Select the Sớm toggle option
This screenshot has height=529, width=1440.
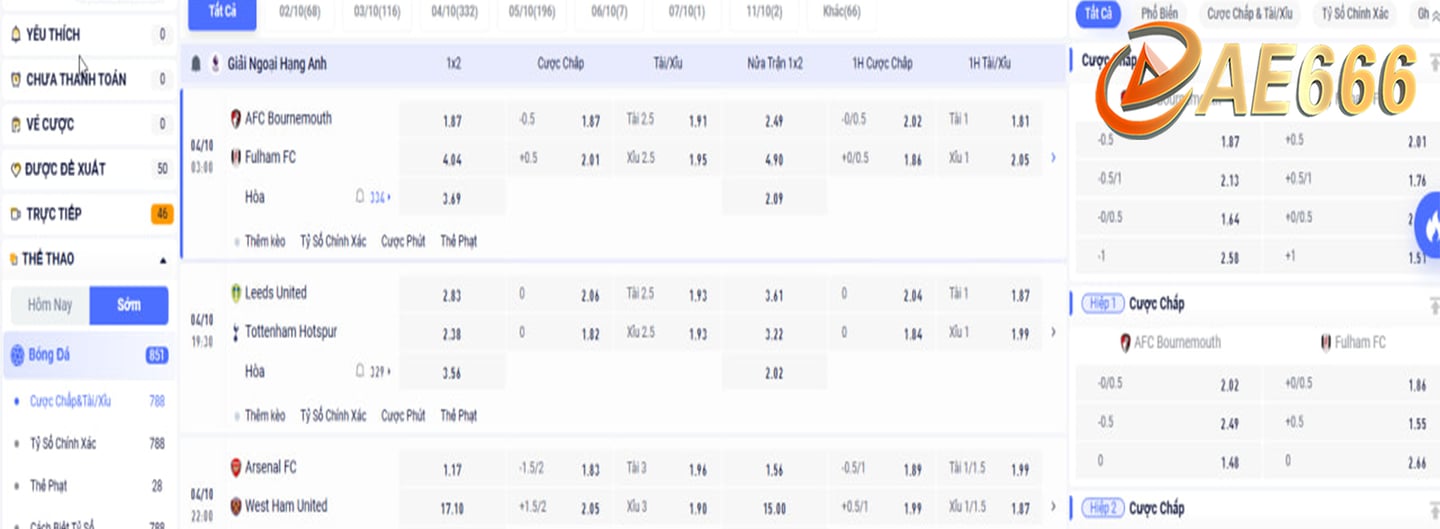point(129,305)
